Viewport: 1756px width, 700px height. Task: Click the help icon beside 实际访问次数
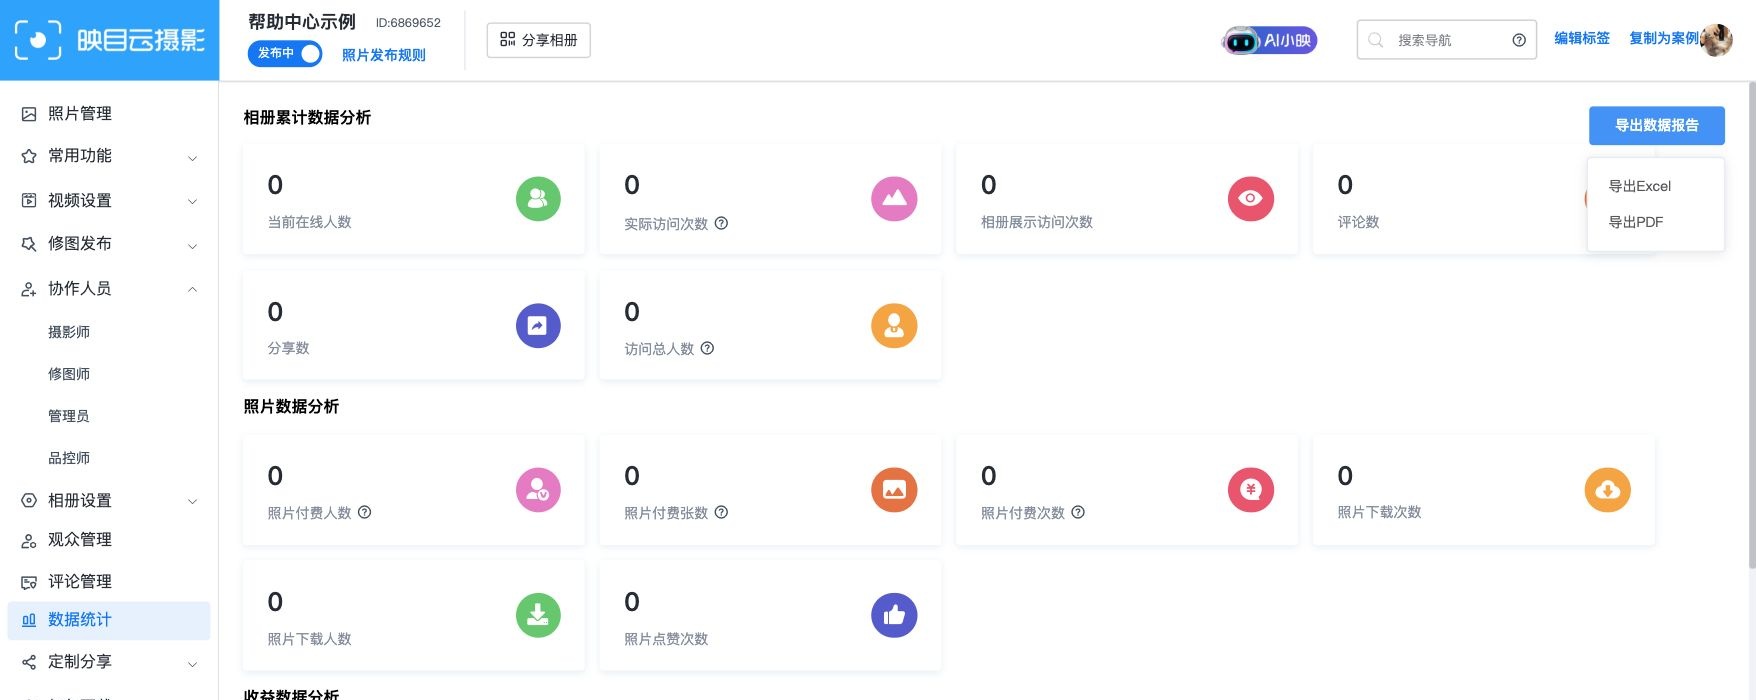721,223
